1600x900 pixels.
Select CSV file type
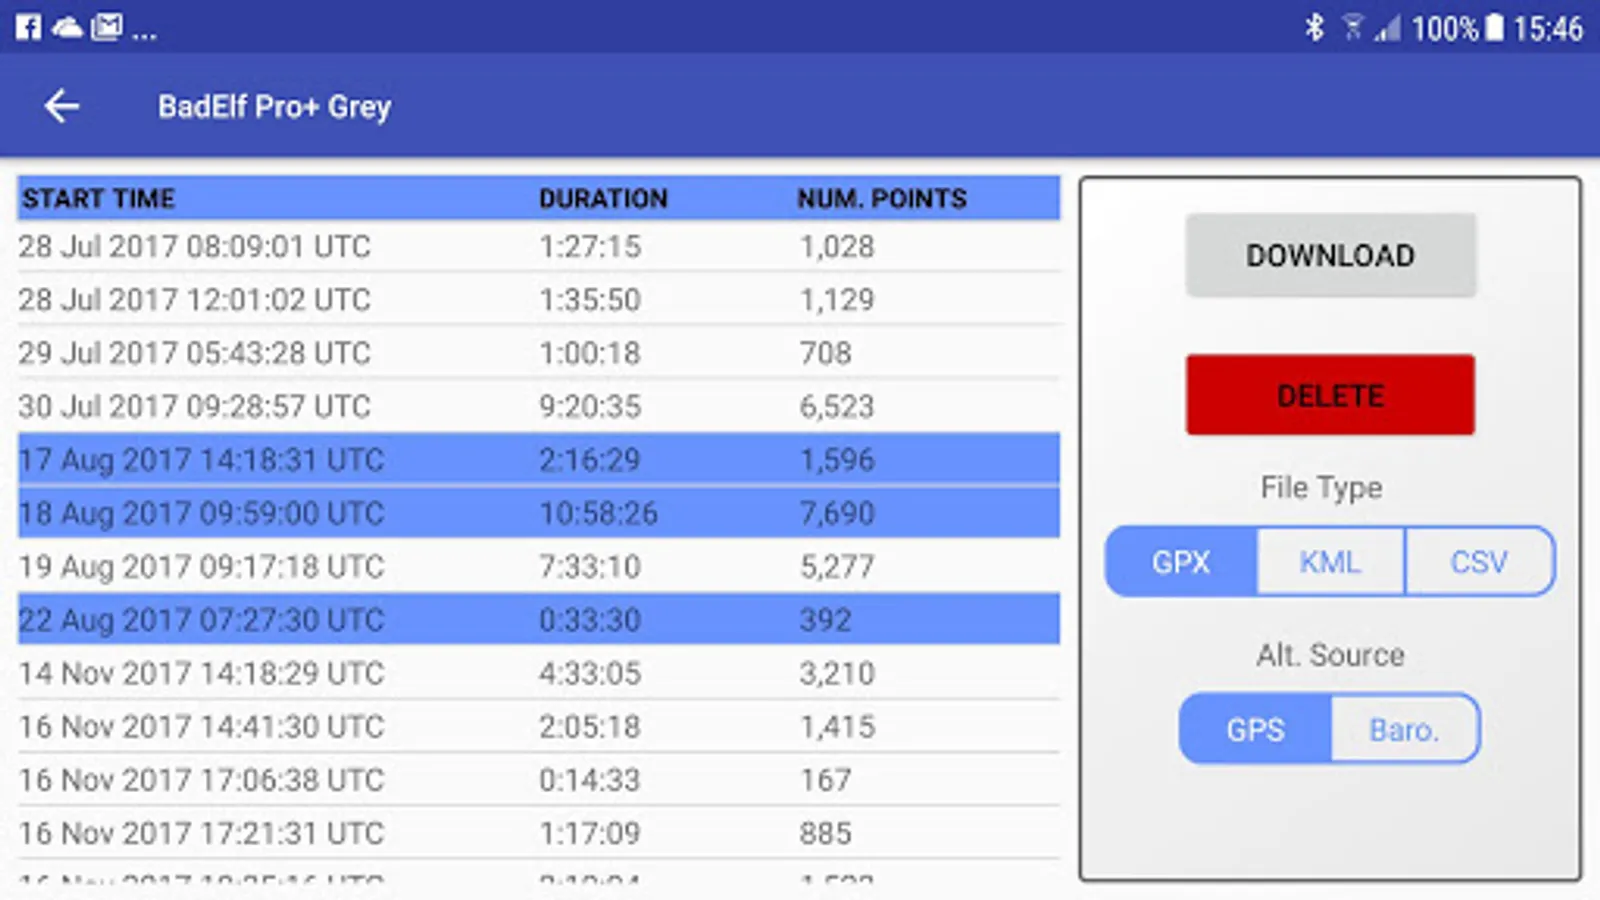[1479, 562]
